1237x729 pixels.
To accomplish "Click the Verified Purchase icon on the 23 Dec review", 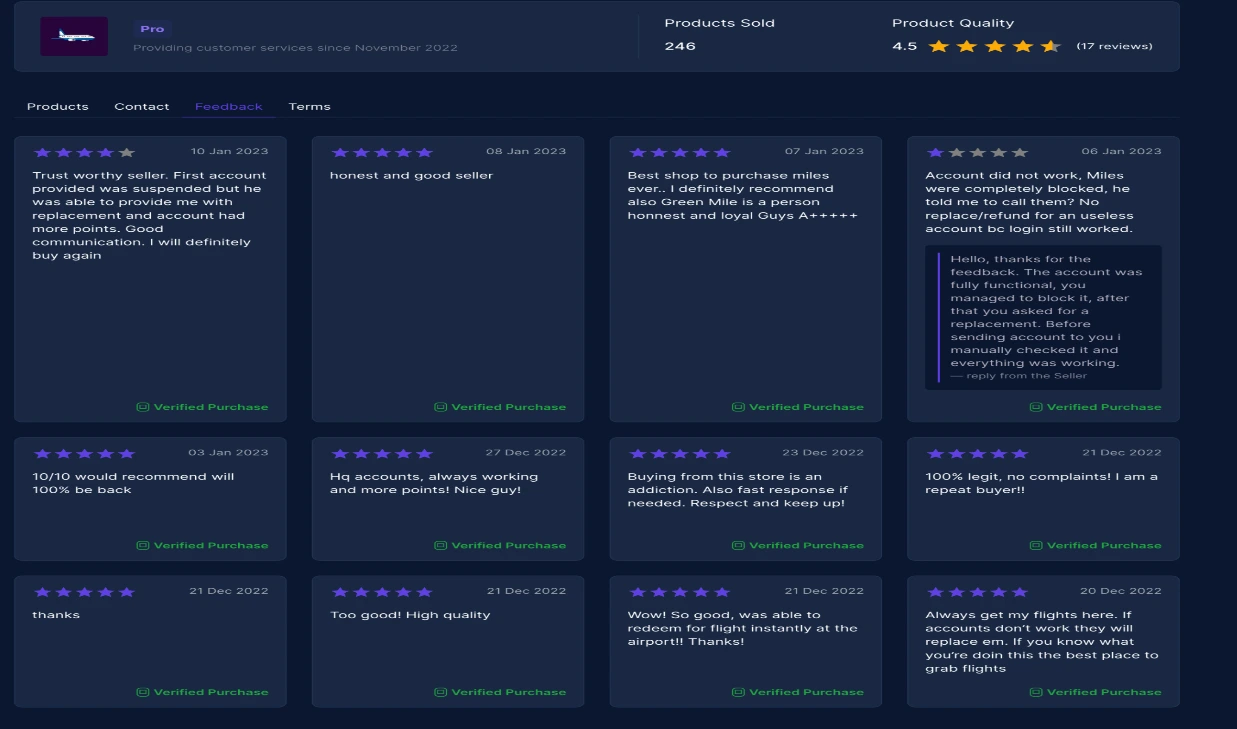I will pos(737,545).
